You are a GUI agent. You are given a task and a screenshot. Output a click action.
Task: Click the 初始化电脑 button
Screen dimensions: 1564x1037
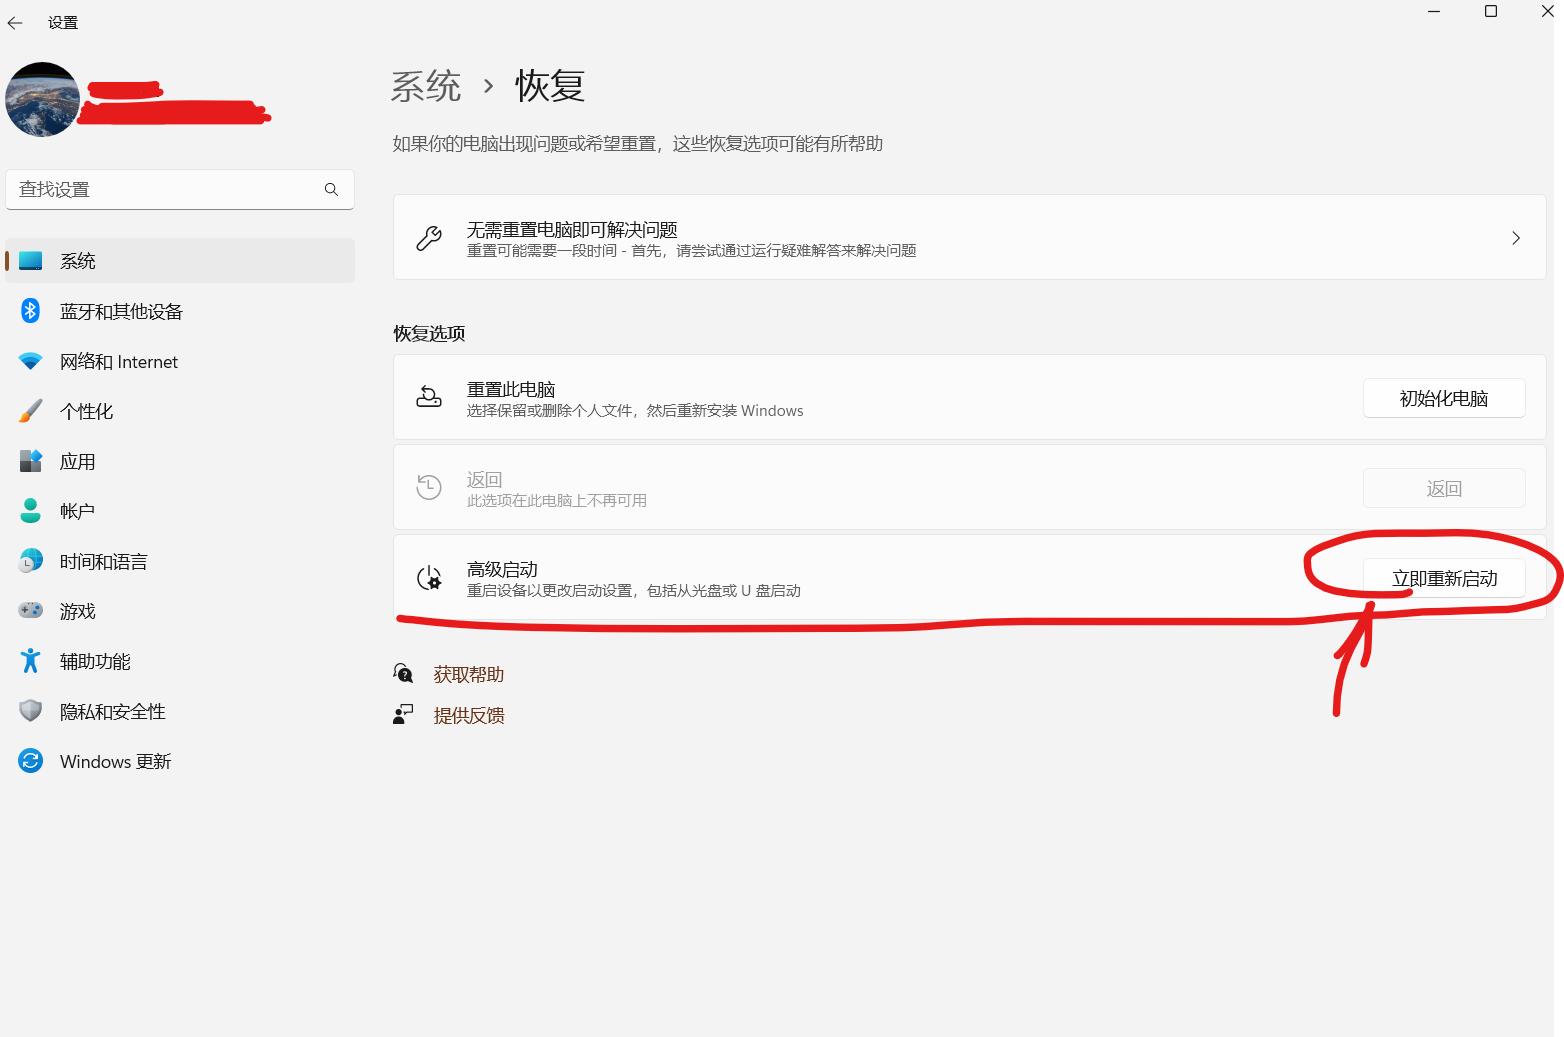click(1443, 397)
